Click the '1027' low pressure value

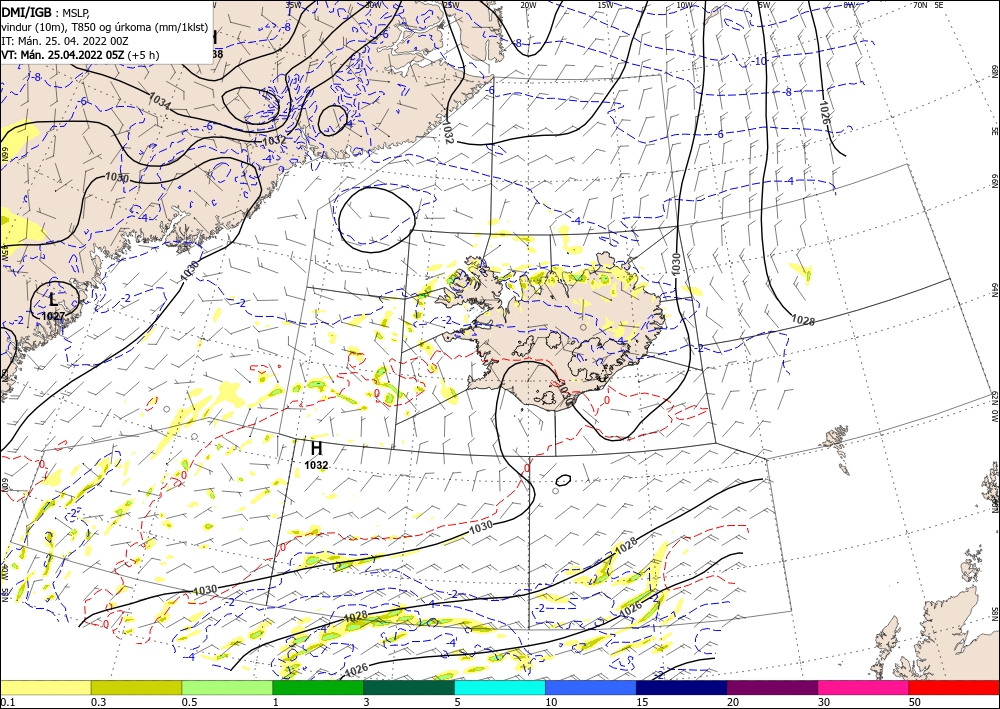point(52,316)
